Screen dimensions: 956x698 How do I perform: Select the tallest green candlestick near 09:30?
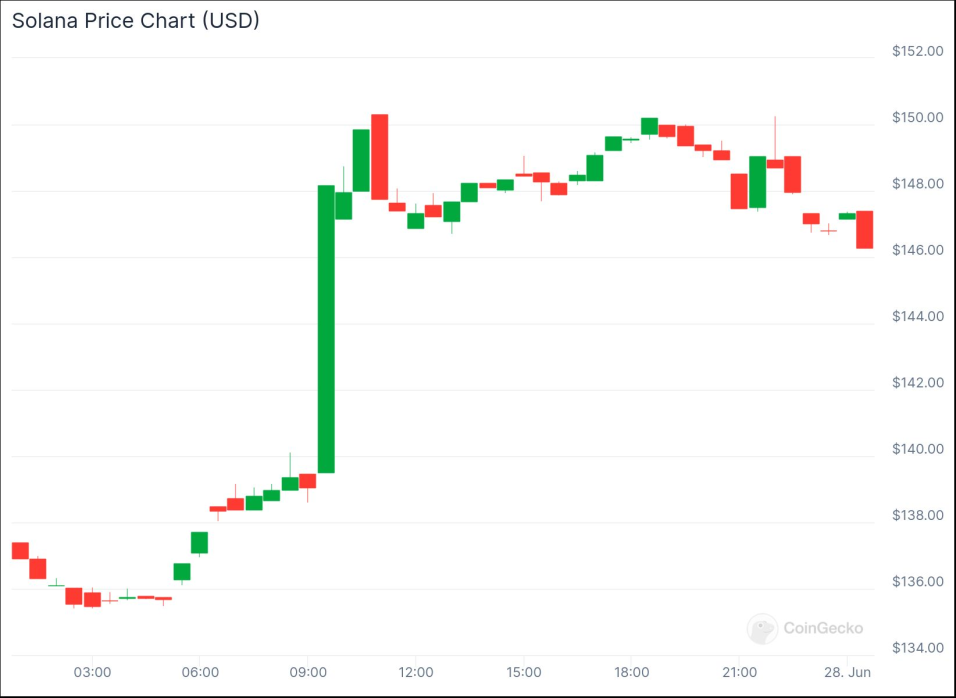326,329
